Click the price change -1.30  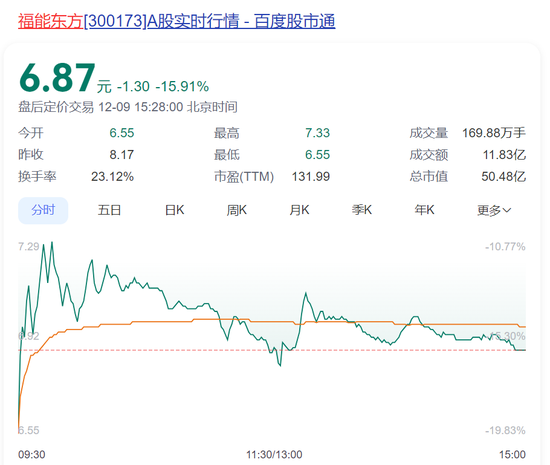133,87
